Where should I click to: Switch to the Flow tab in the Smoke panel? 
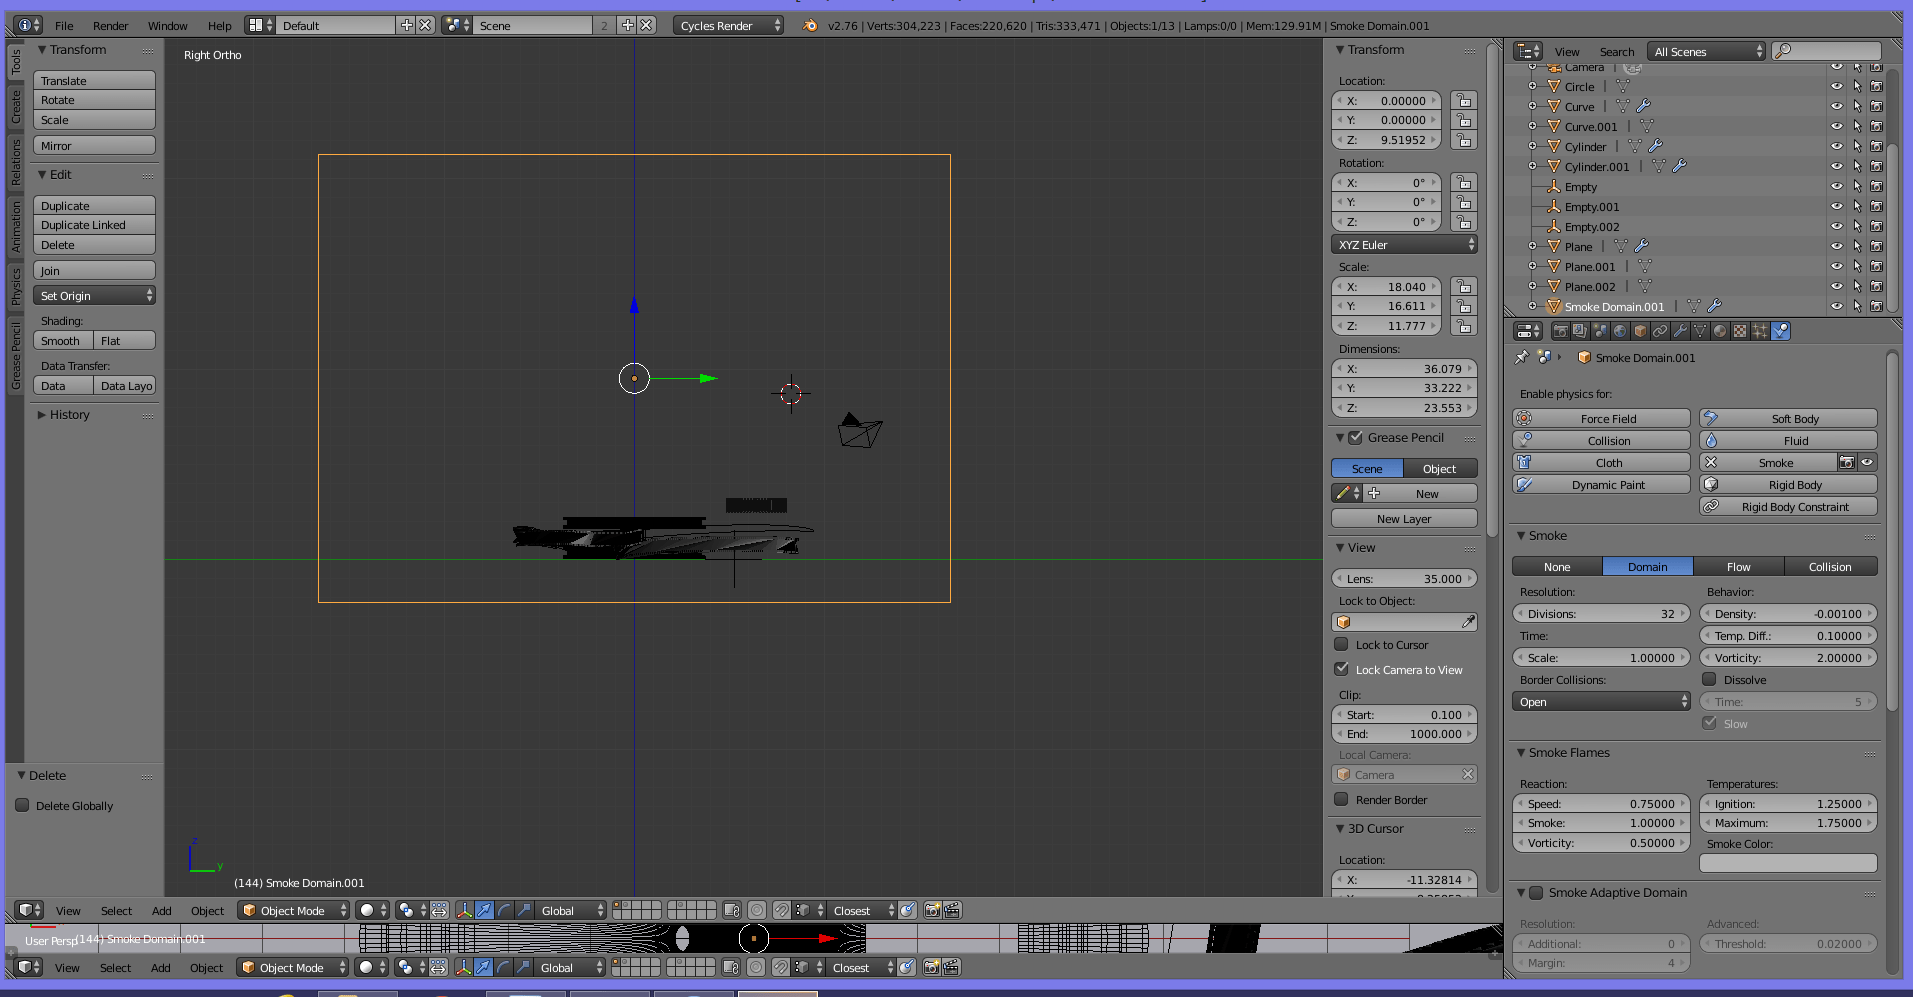1738,566
